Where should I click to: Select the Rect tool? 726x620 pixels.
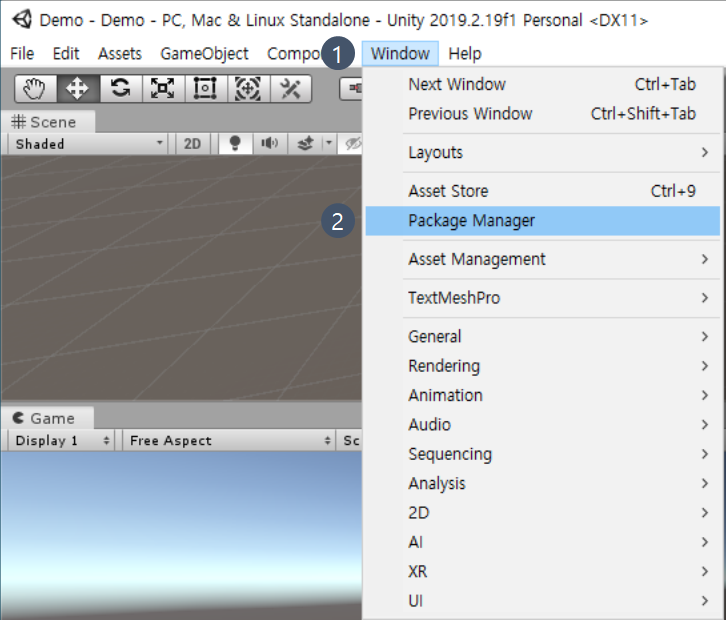click(x=205, y=88)
